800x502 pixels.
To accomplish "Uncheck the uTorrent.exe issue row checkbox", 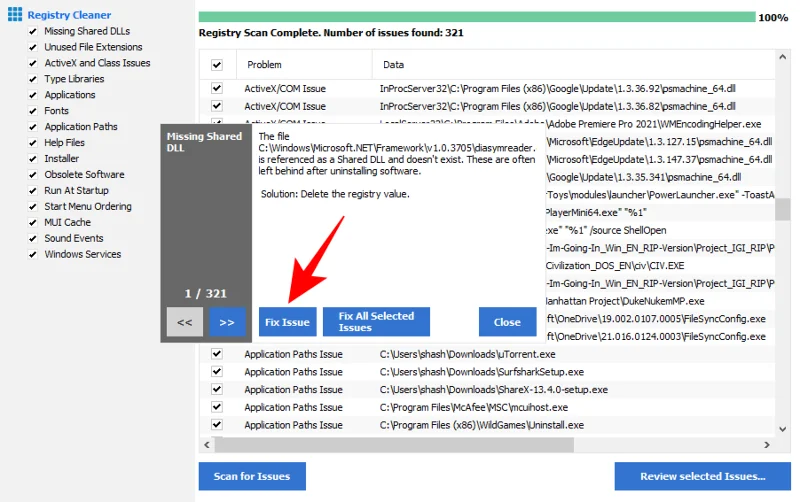I will [x=217, y=354].
